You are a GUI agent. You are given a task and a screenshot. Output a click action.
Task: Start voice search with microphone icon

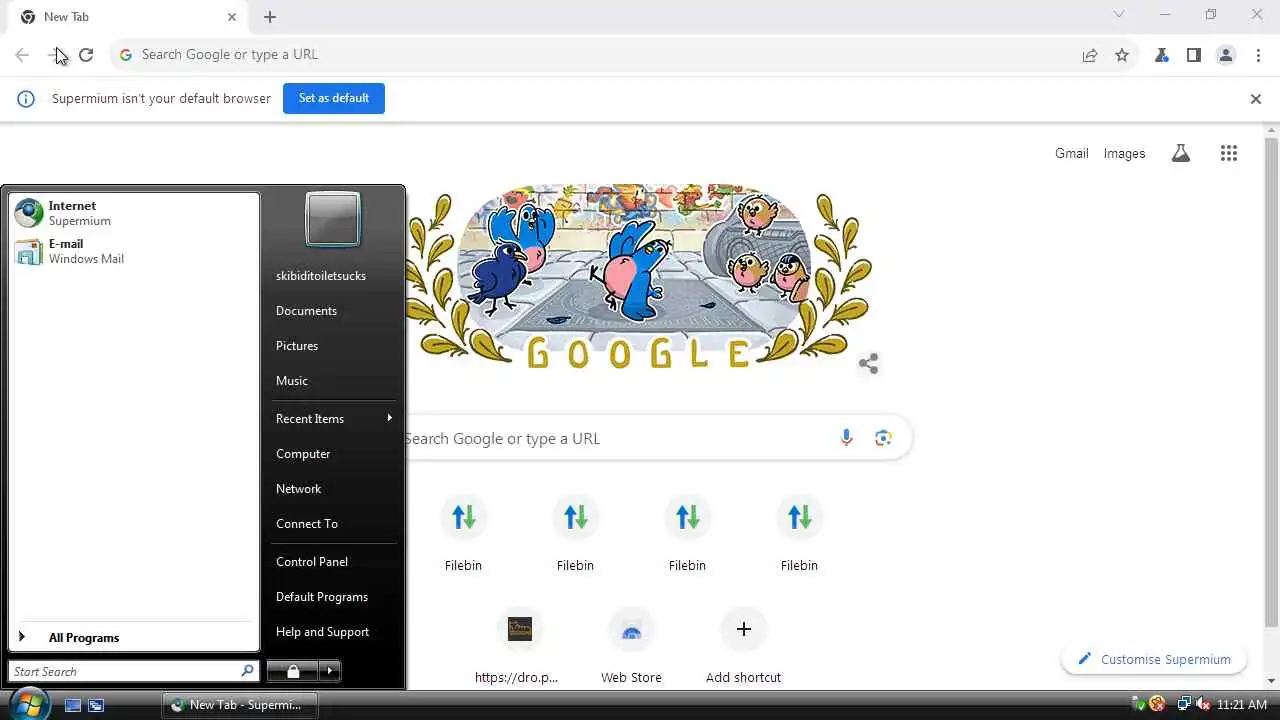846,438
